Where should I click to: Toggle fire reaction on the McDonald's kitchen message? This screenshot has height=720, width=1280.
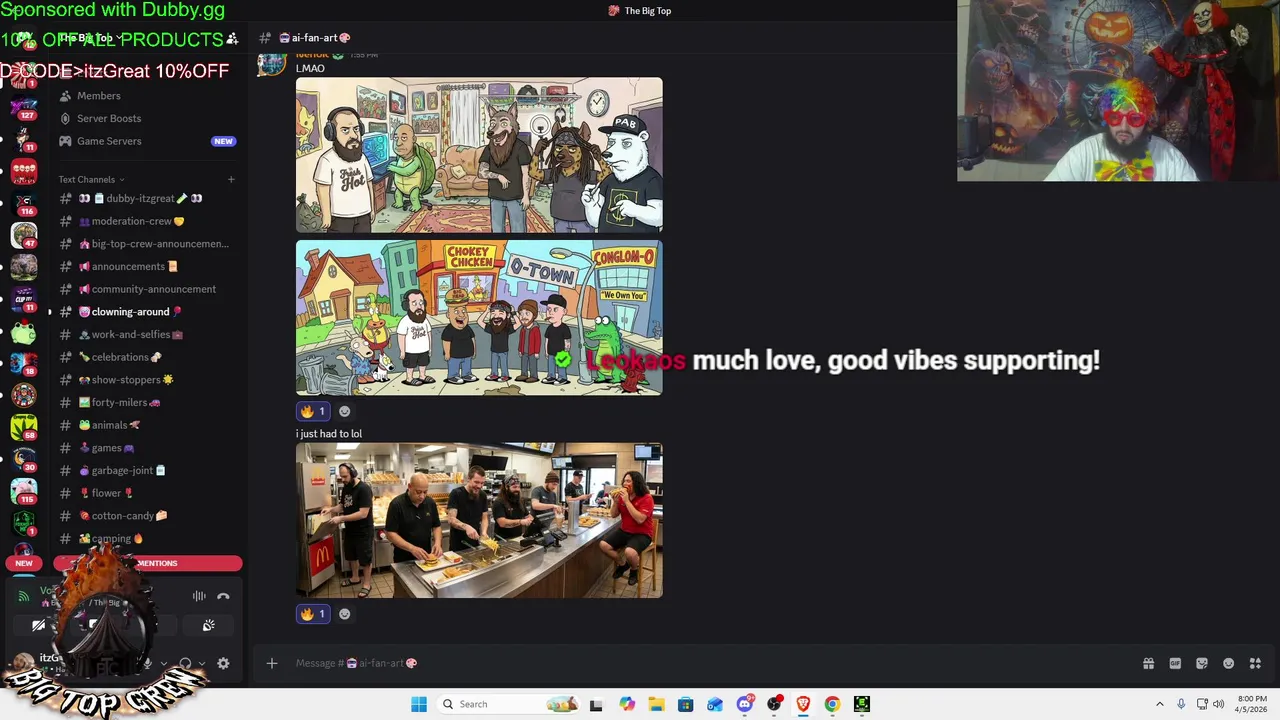click(312, 614)
